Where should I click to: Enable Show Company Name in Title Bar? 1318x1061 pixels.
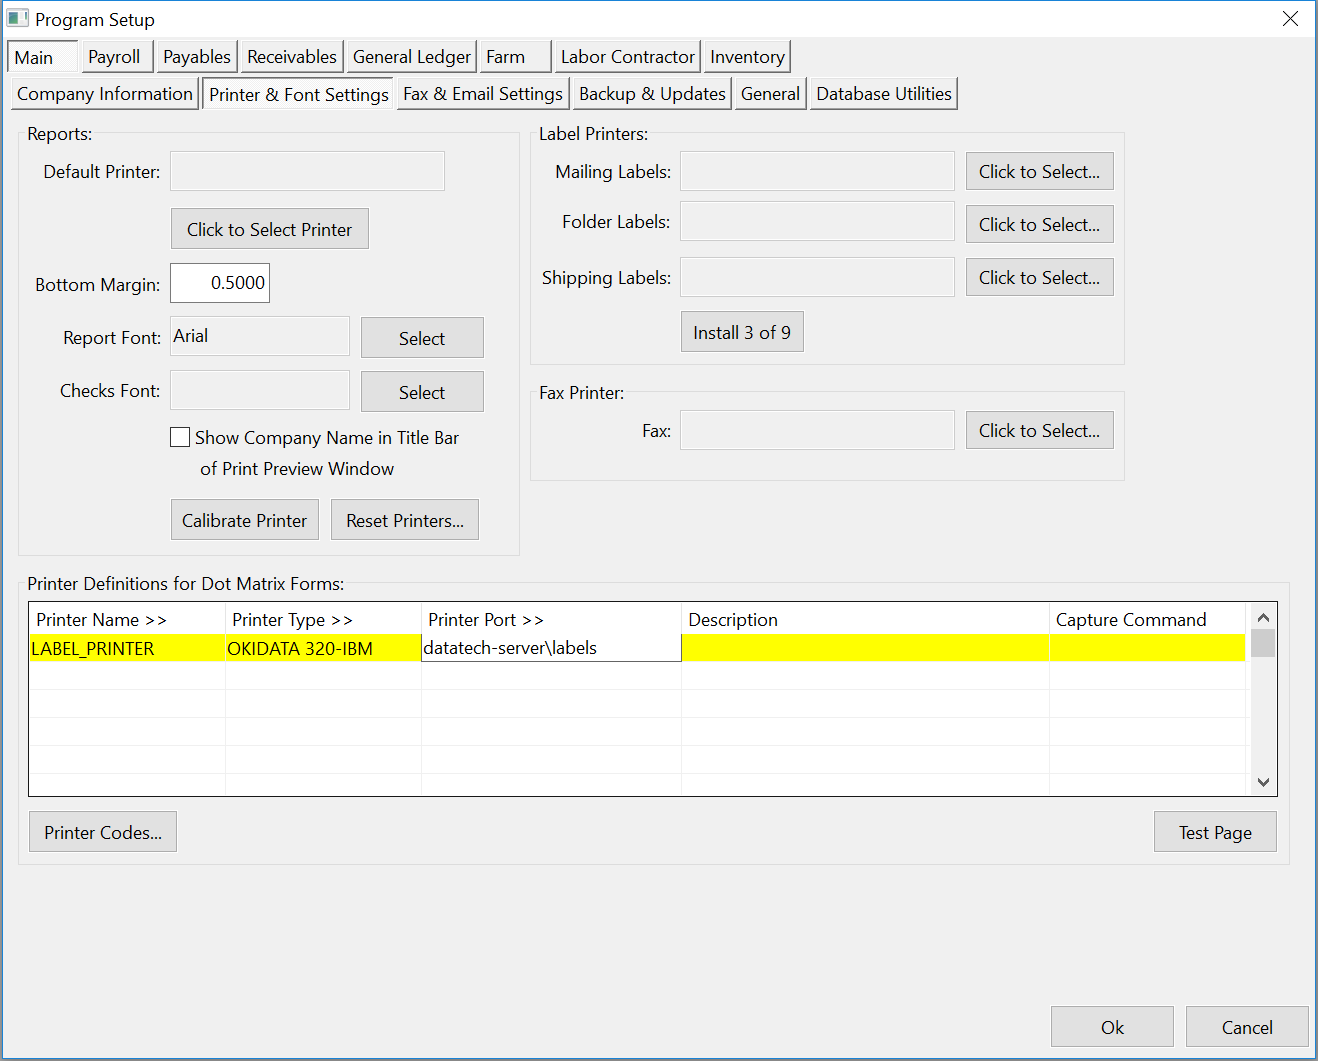click(x=180, y=437)
